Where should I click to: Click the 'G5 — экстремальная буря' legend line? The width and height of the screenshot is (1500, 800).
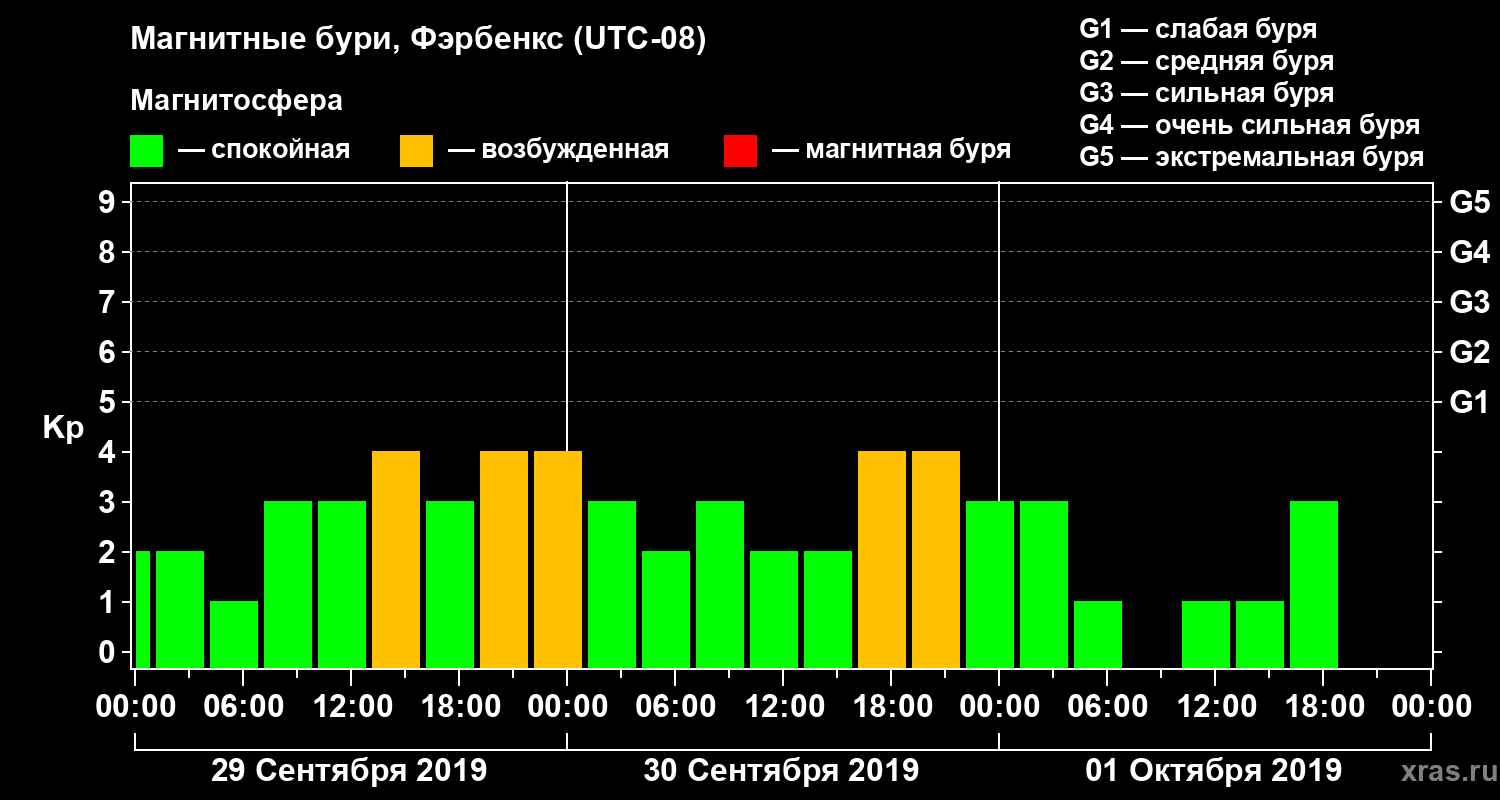click(x=1251, y=157)
